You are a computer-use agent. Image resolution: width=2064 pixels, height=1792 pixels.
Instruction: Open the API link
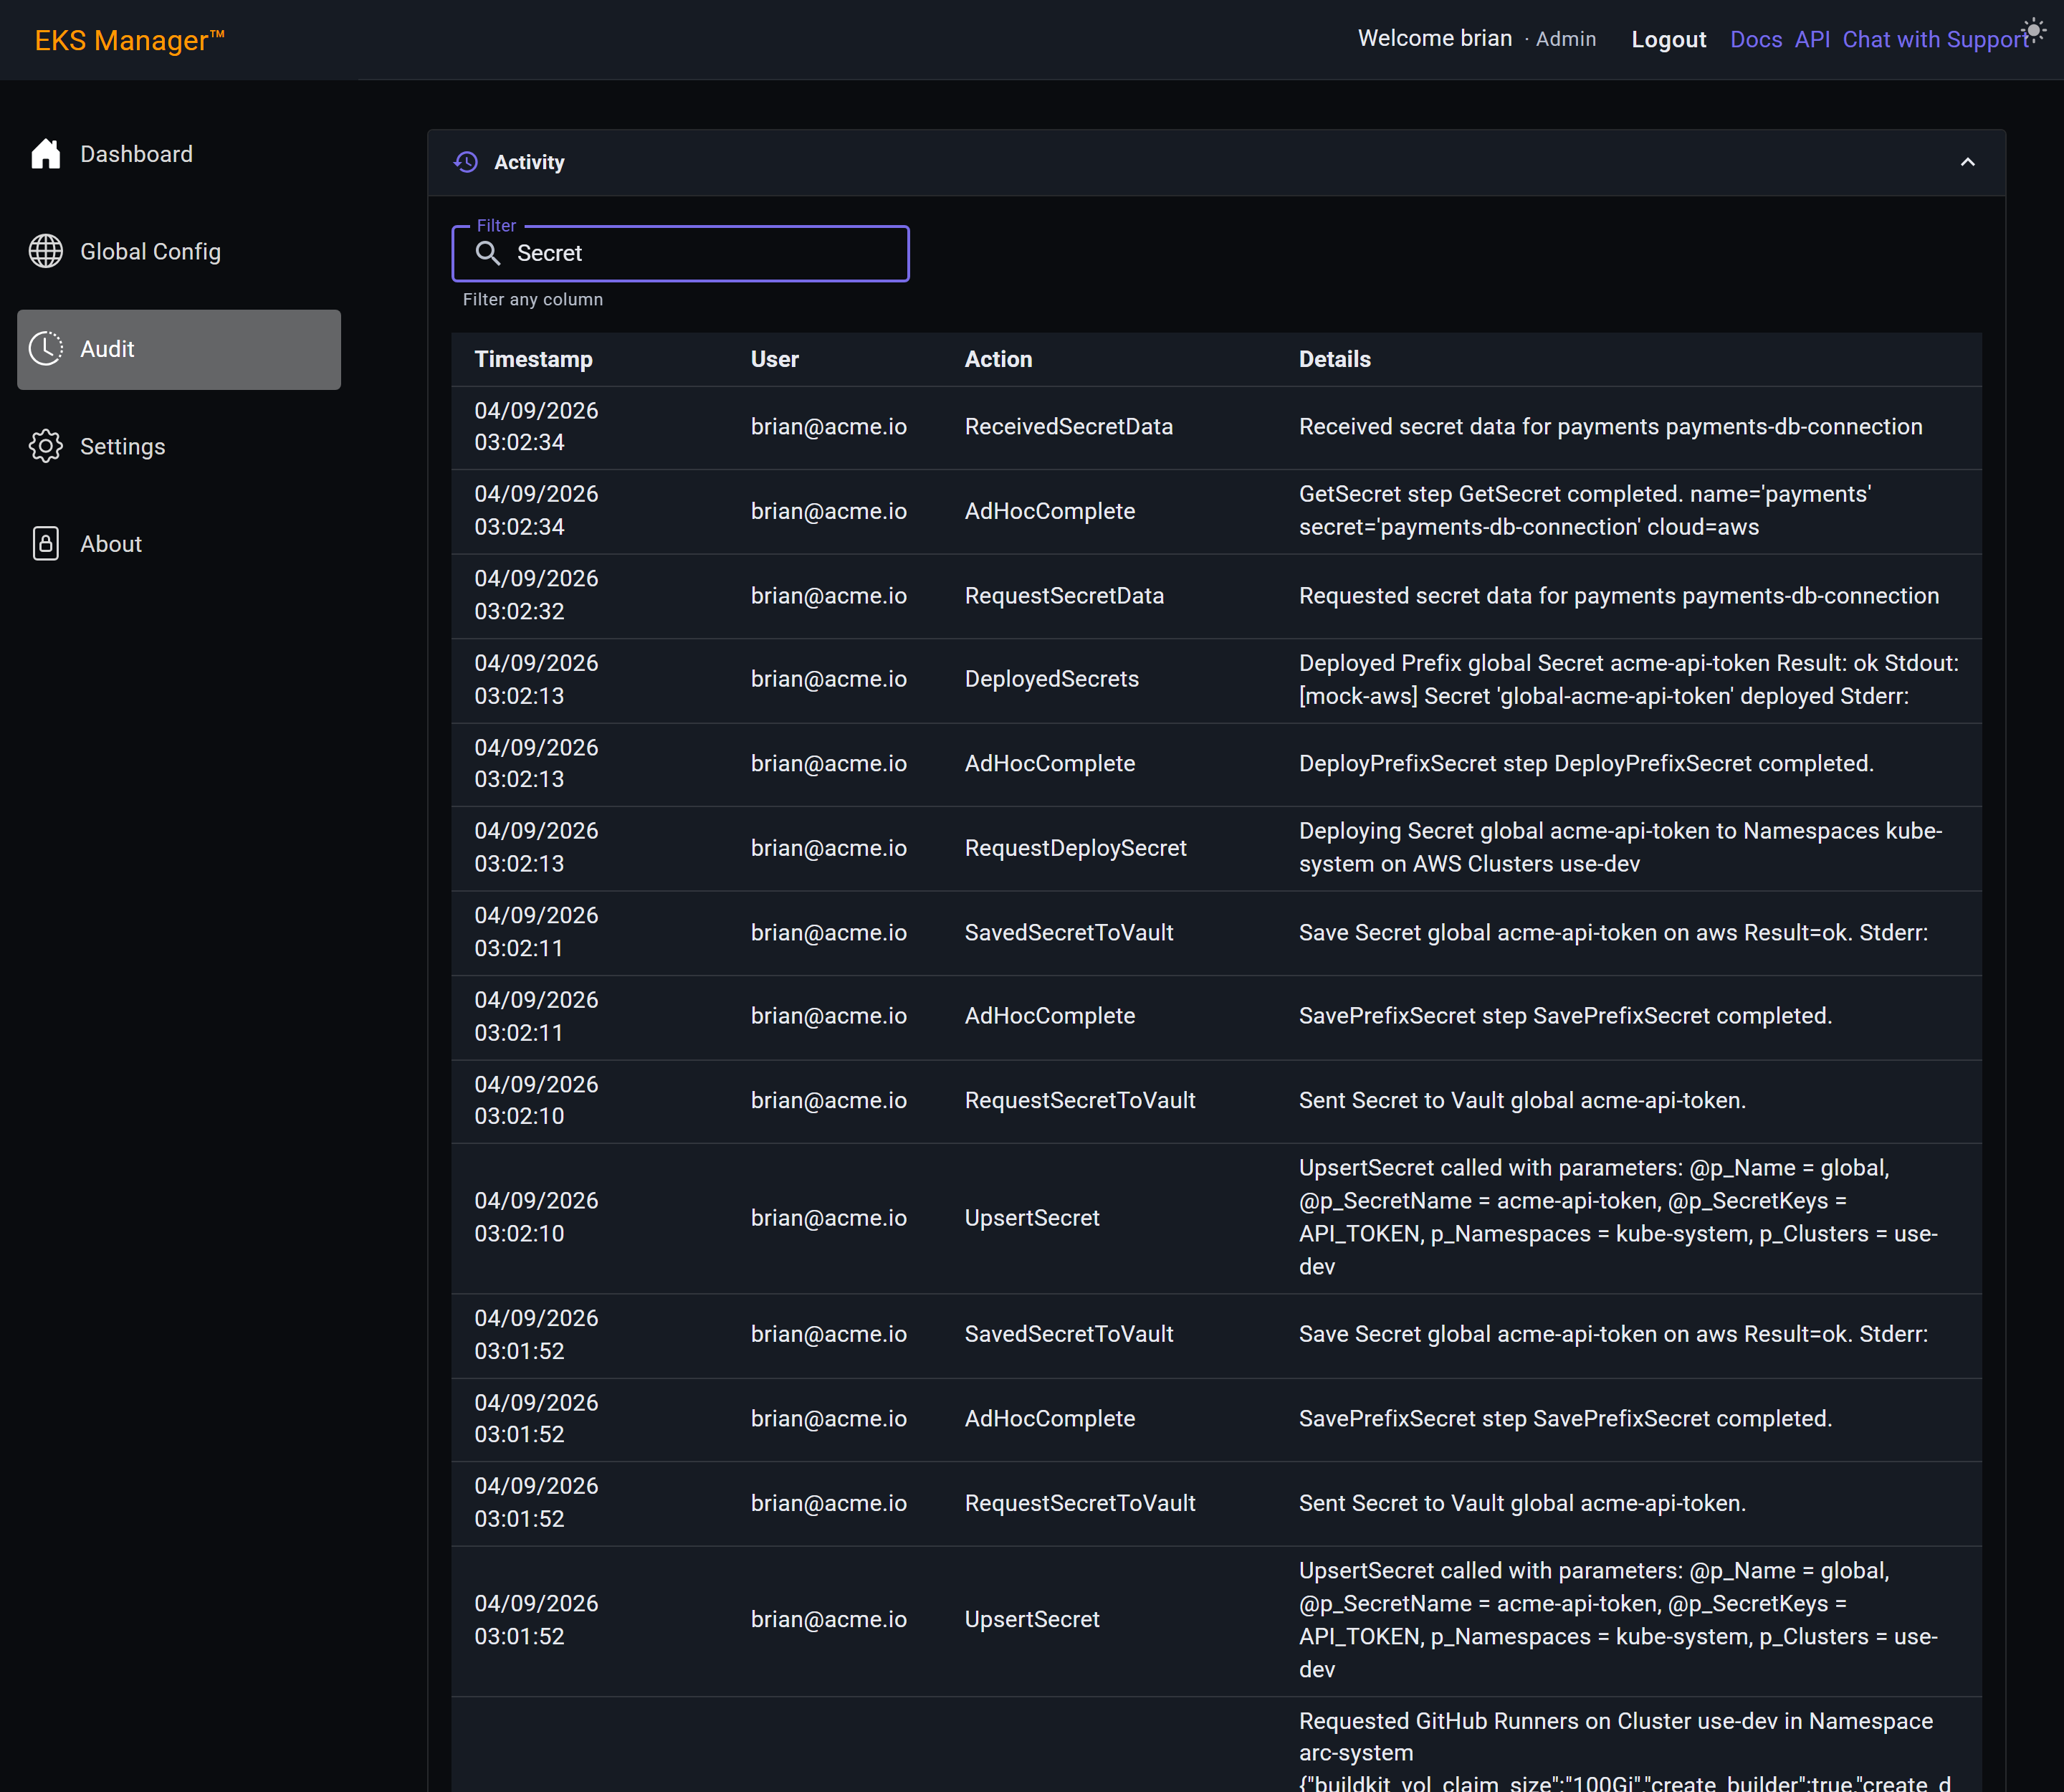(1812, 39)
